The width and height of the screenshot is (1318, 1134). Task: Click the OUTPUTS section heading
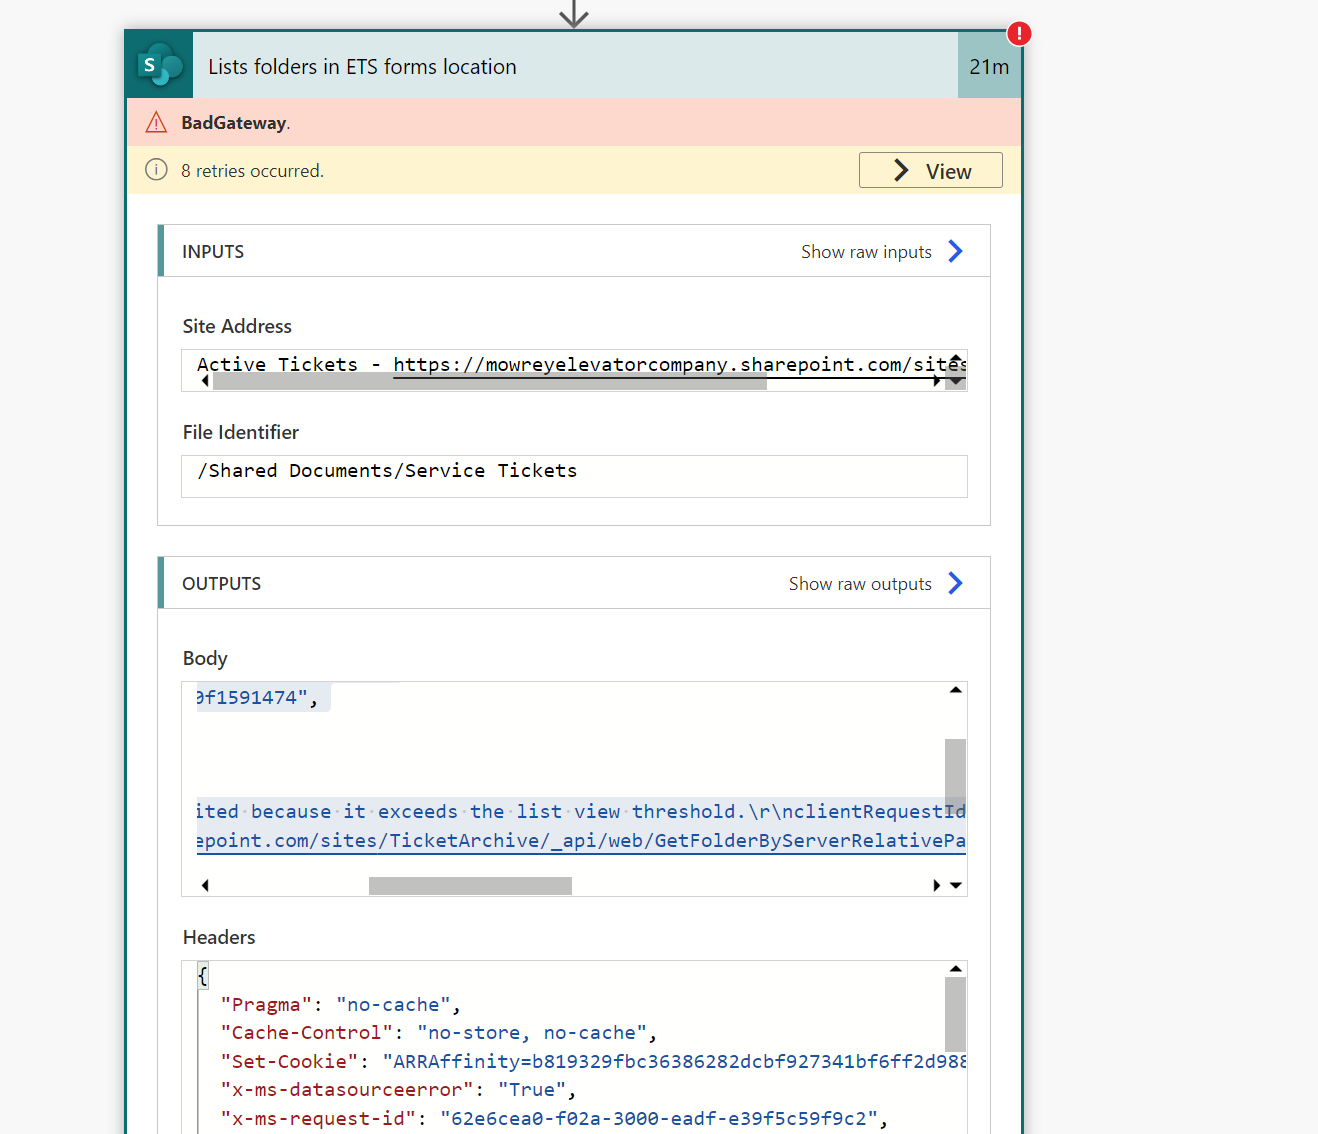[x=221, y=584]
